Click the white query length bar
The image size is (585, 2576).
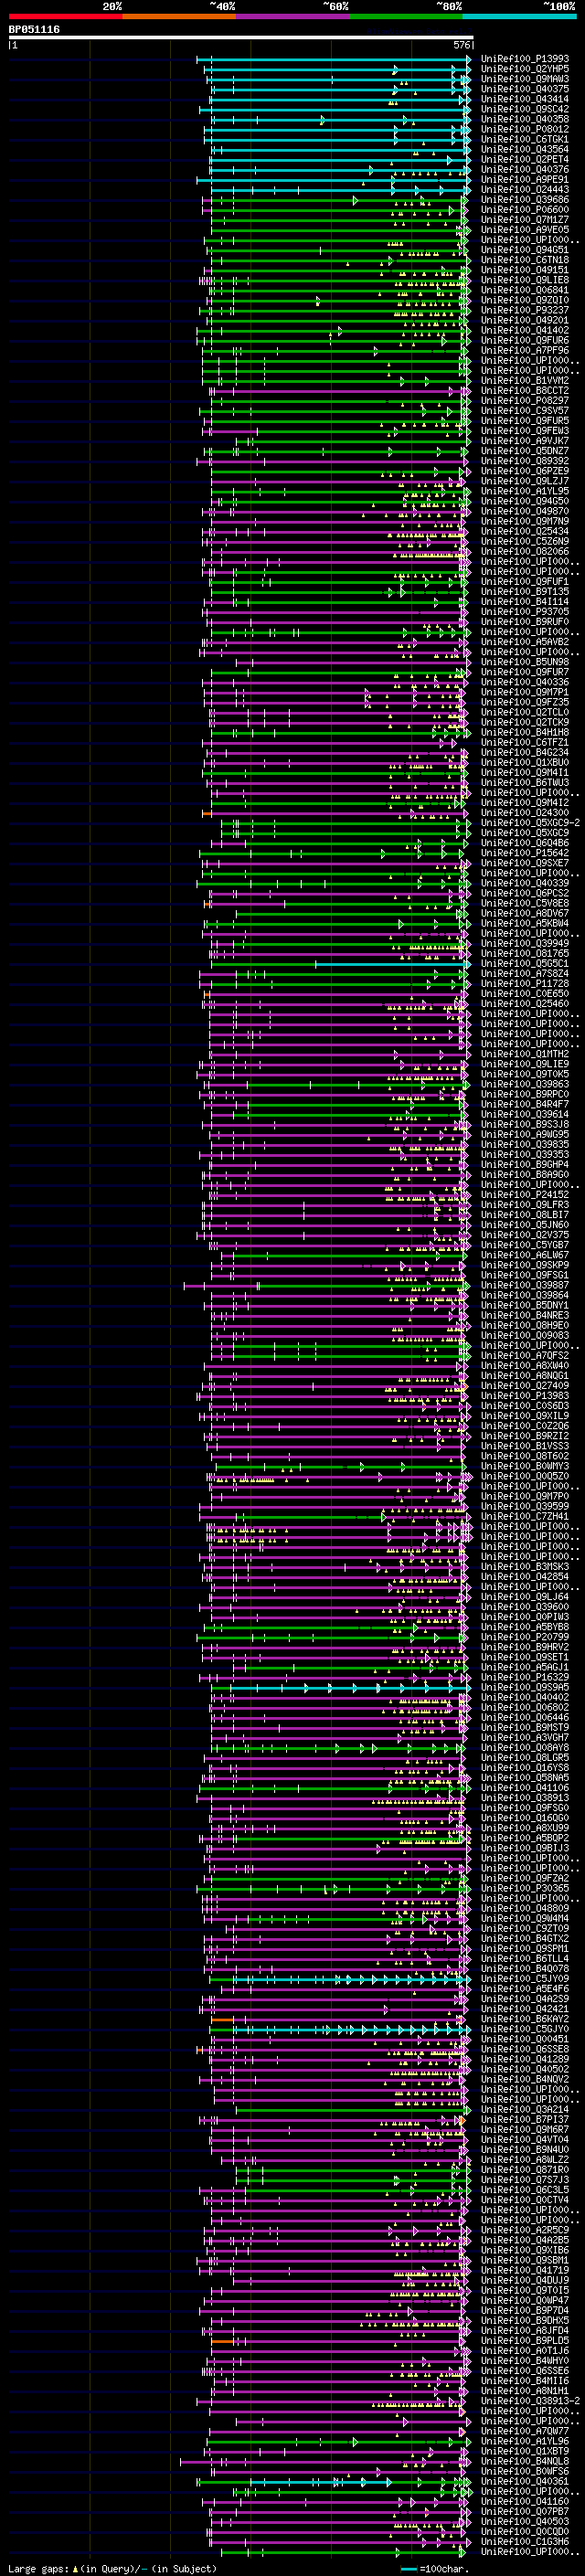[241, 37]
